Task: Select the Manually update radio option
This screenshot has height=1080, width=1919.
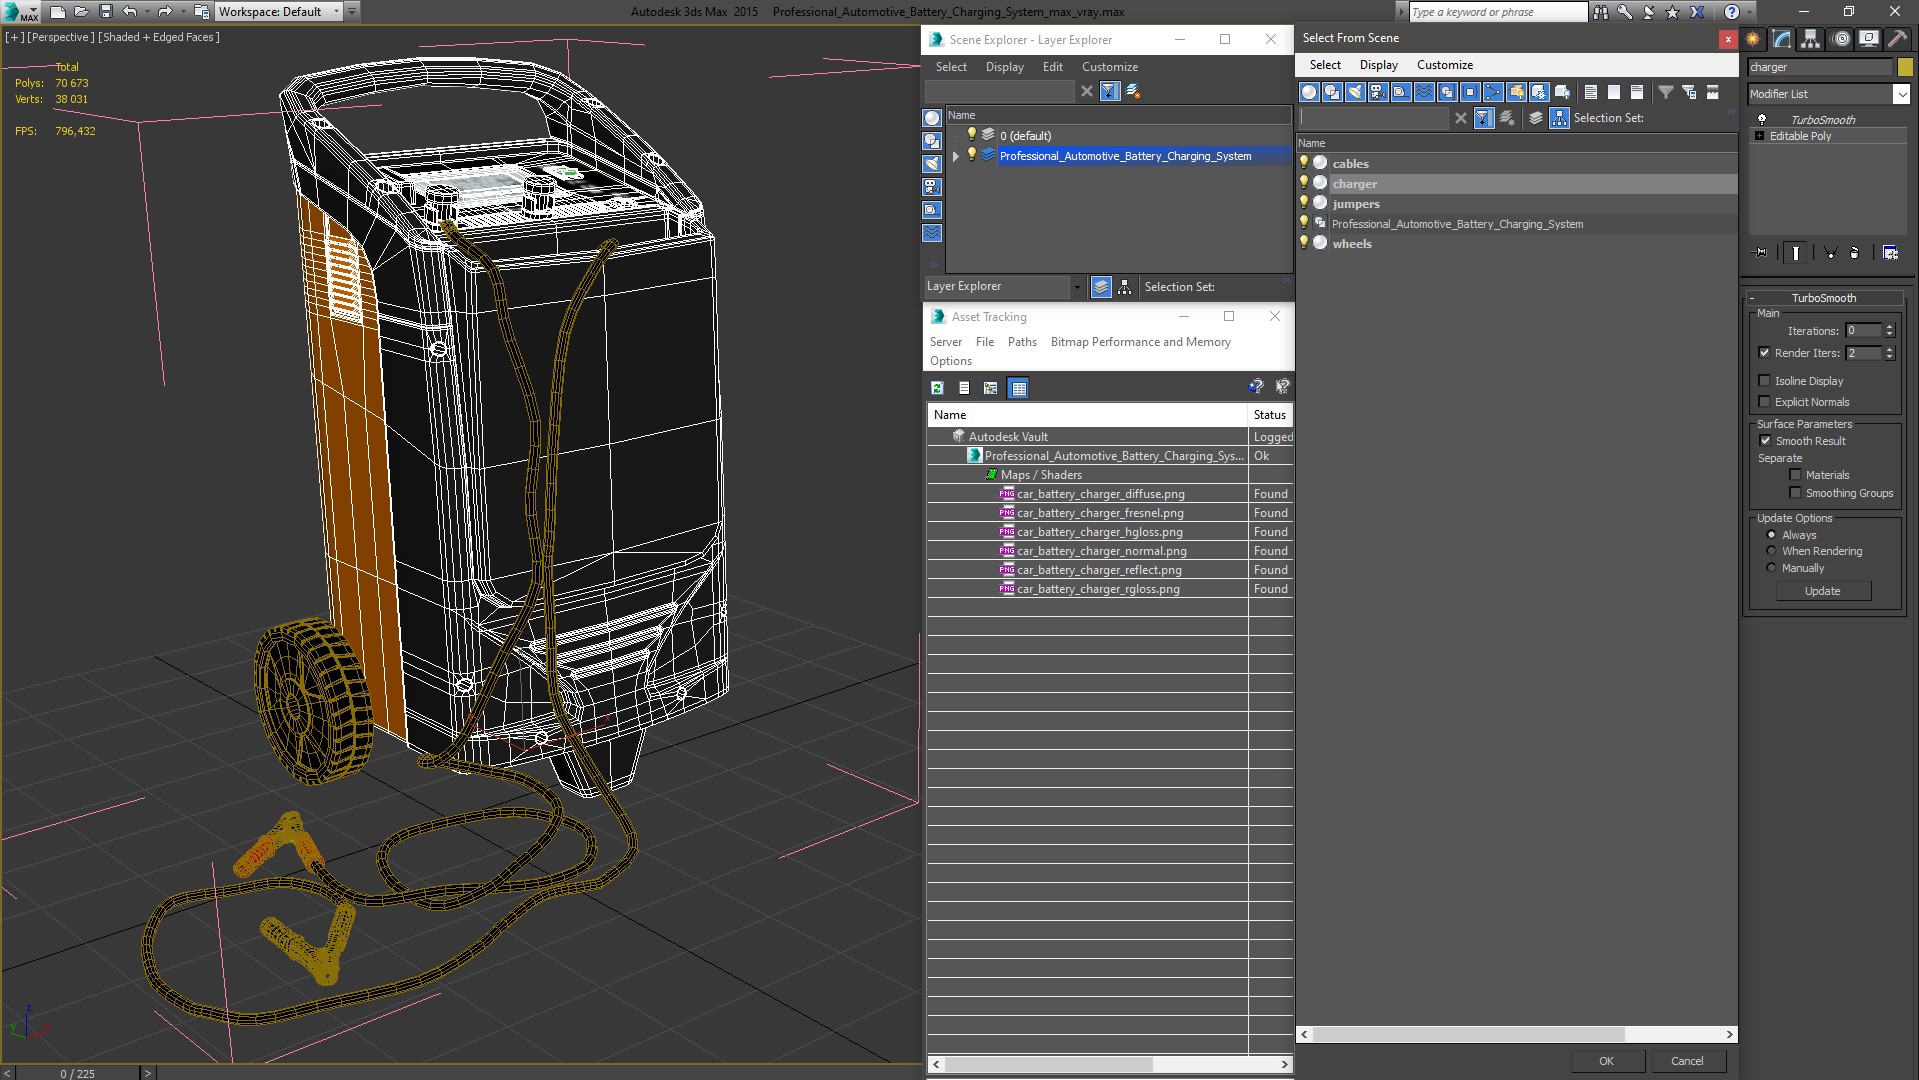Action: [x=1771, y=568]
